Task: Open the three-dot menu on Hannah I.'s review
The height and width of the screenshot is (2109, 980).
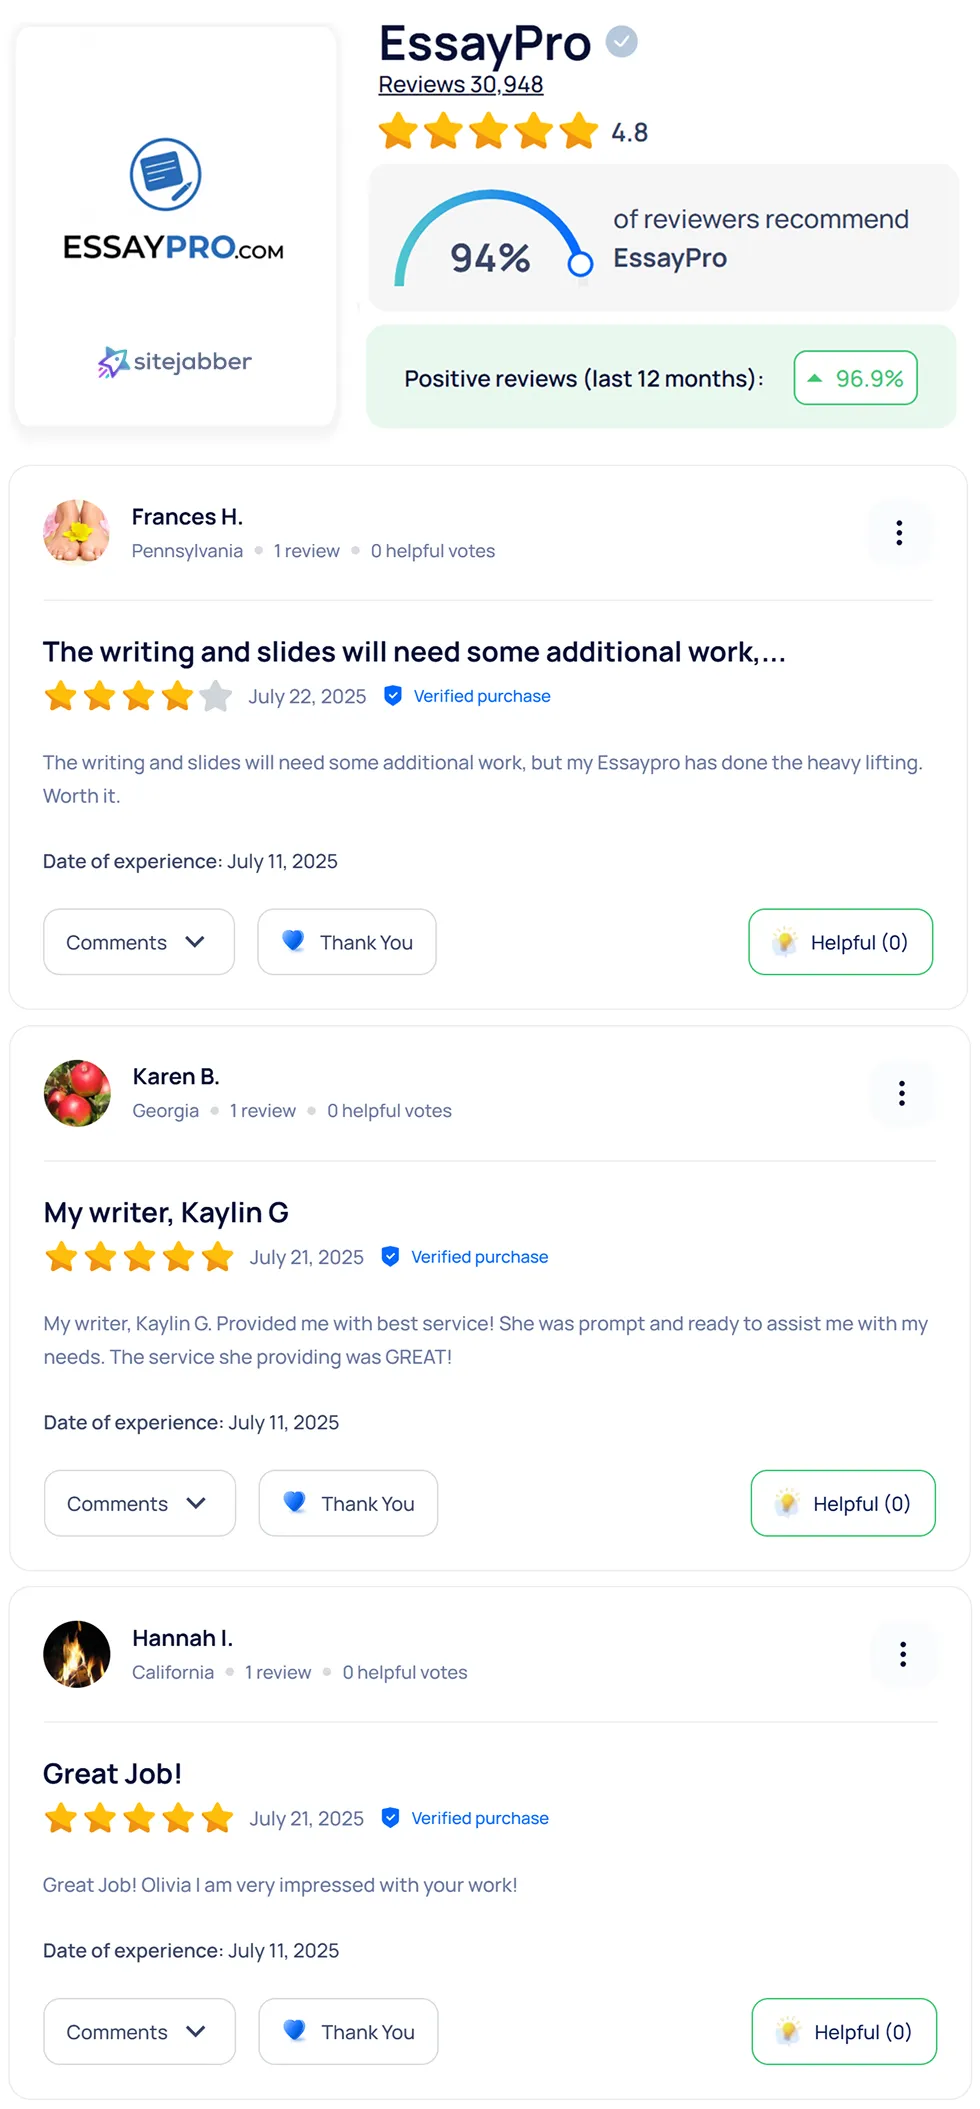Action: click(x=902, y=1654)
